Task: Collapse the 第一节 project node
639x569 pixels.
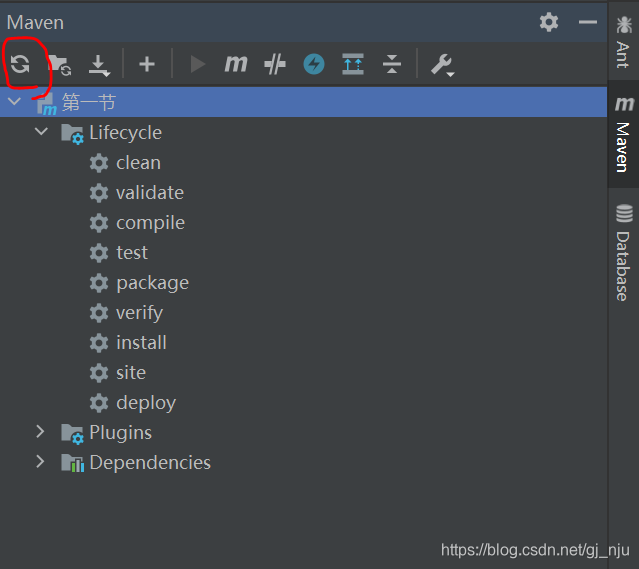Action: click(x=14, y=101)
